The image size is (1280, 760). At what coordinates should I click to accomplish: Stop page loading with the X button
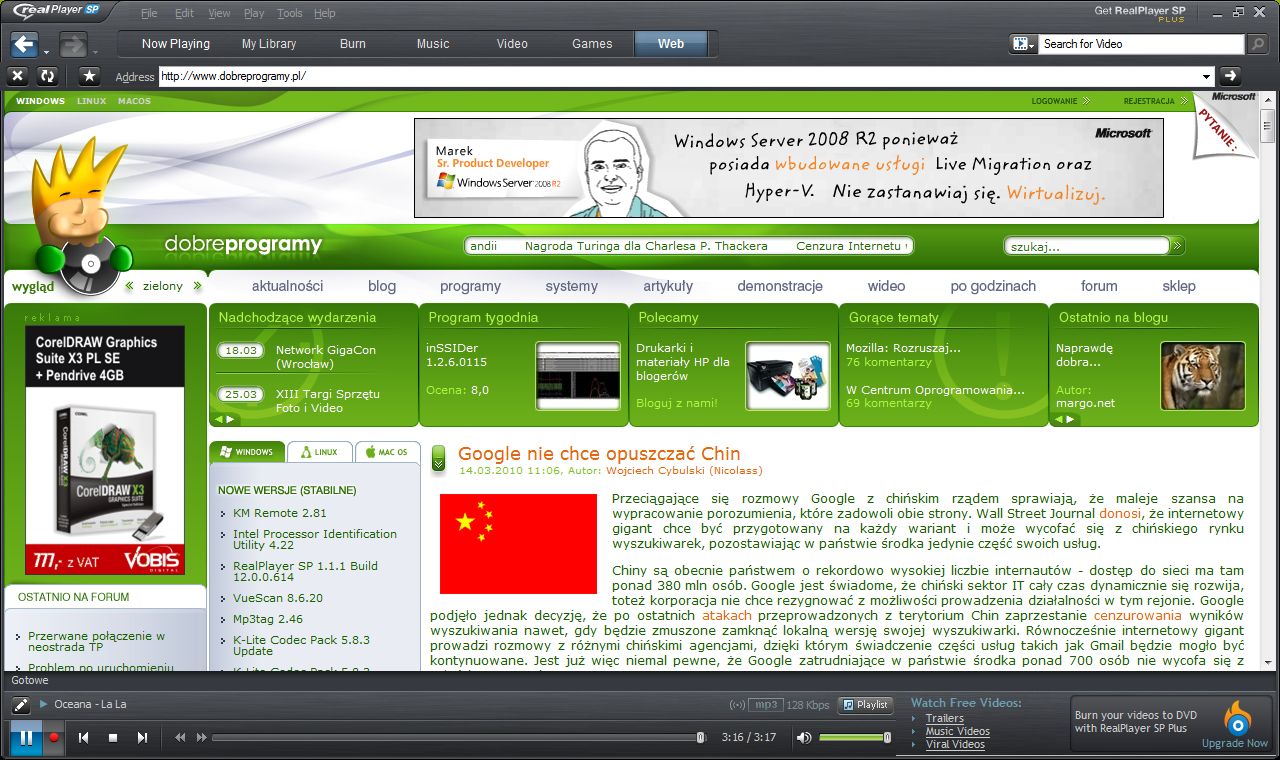17,76
